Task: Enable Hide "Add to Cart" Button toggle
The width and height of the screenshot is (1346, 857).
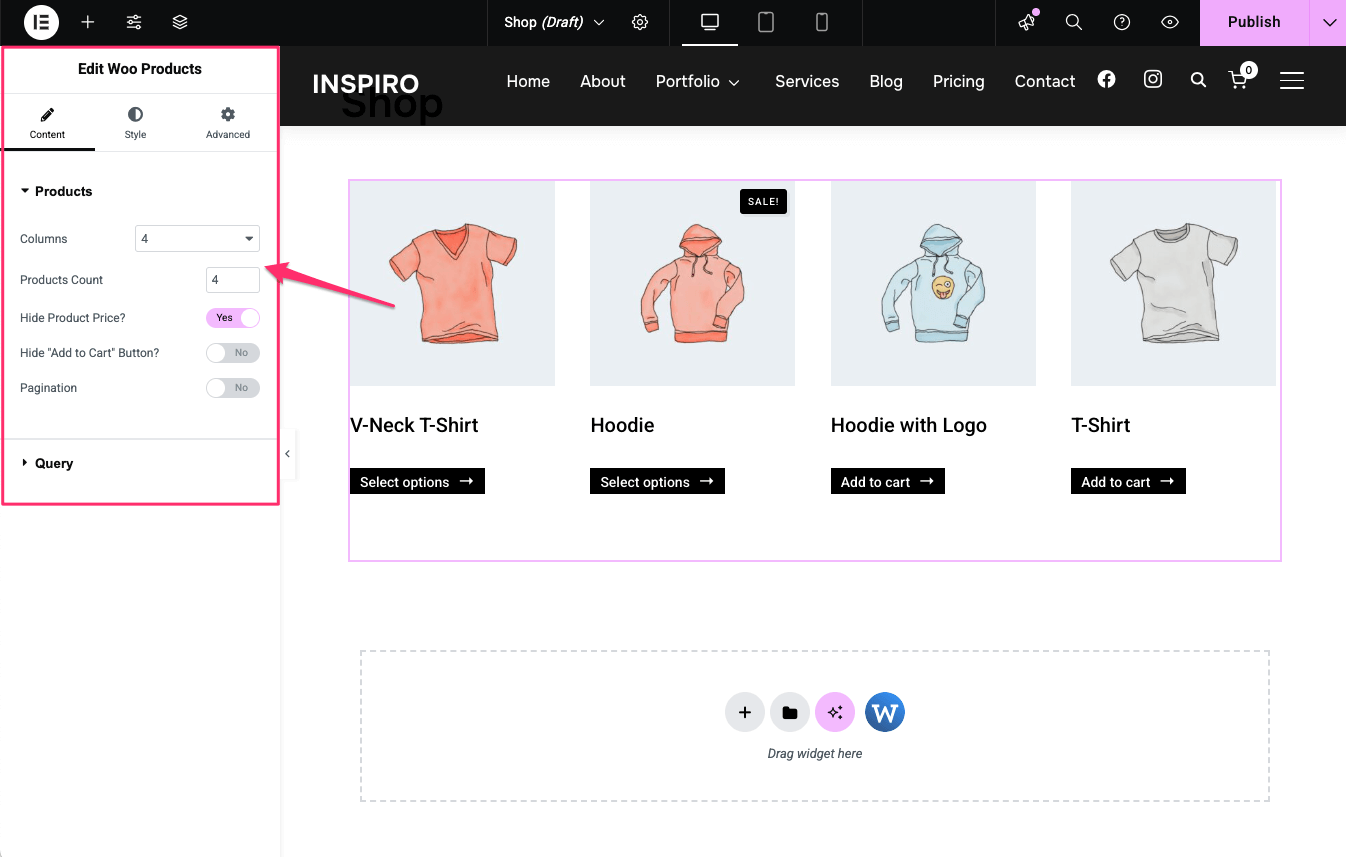Action: point(233,353)
